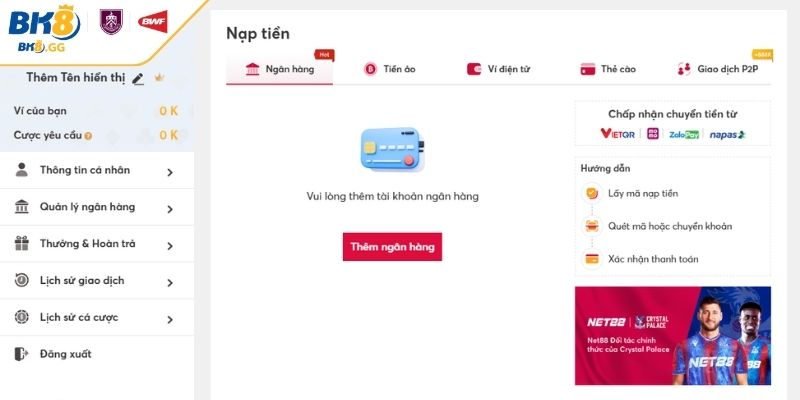Switch to the Tiền ảo tab
The width and height of the screenshot is (800, 400).
[x=392, y=69]
